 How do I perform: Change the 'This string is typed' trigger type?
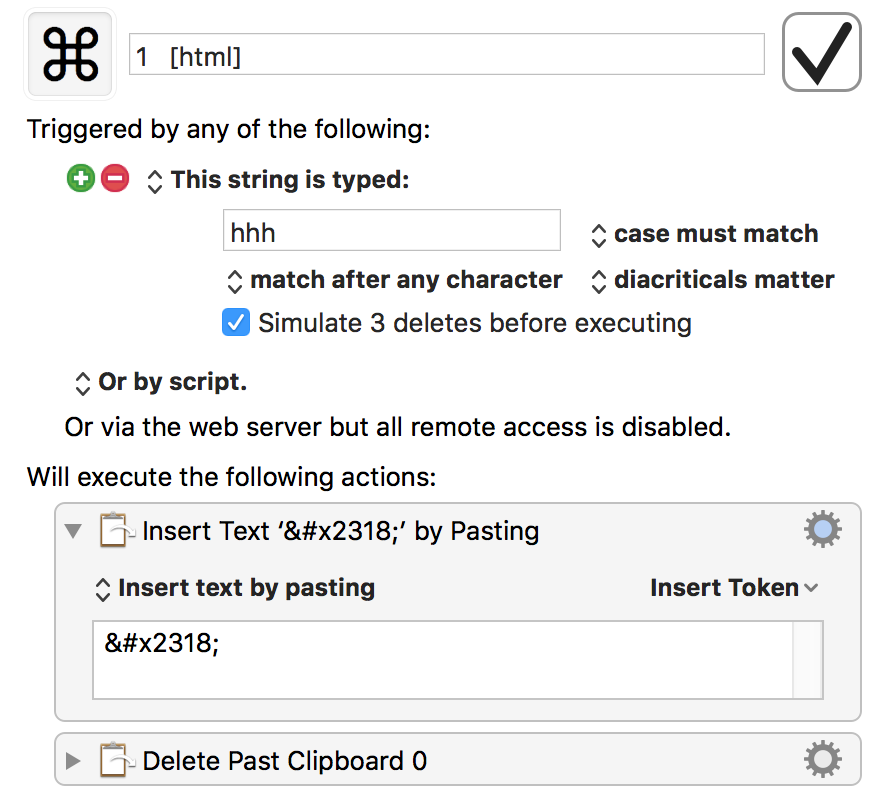(x=278, y=180)
